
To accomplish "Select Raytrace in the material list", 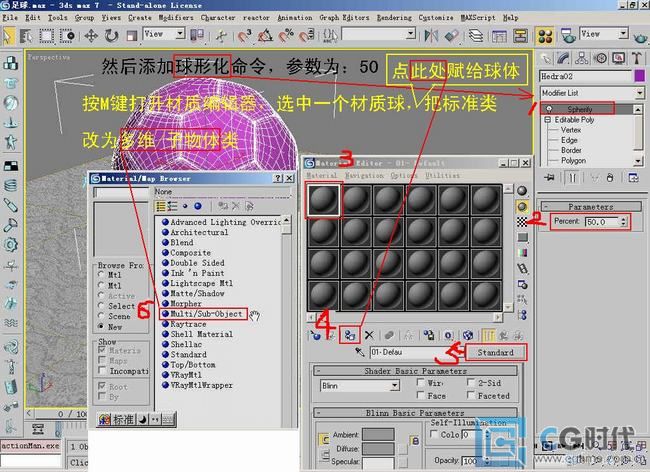I will pyautogui.click(x=188, y=324).
